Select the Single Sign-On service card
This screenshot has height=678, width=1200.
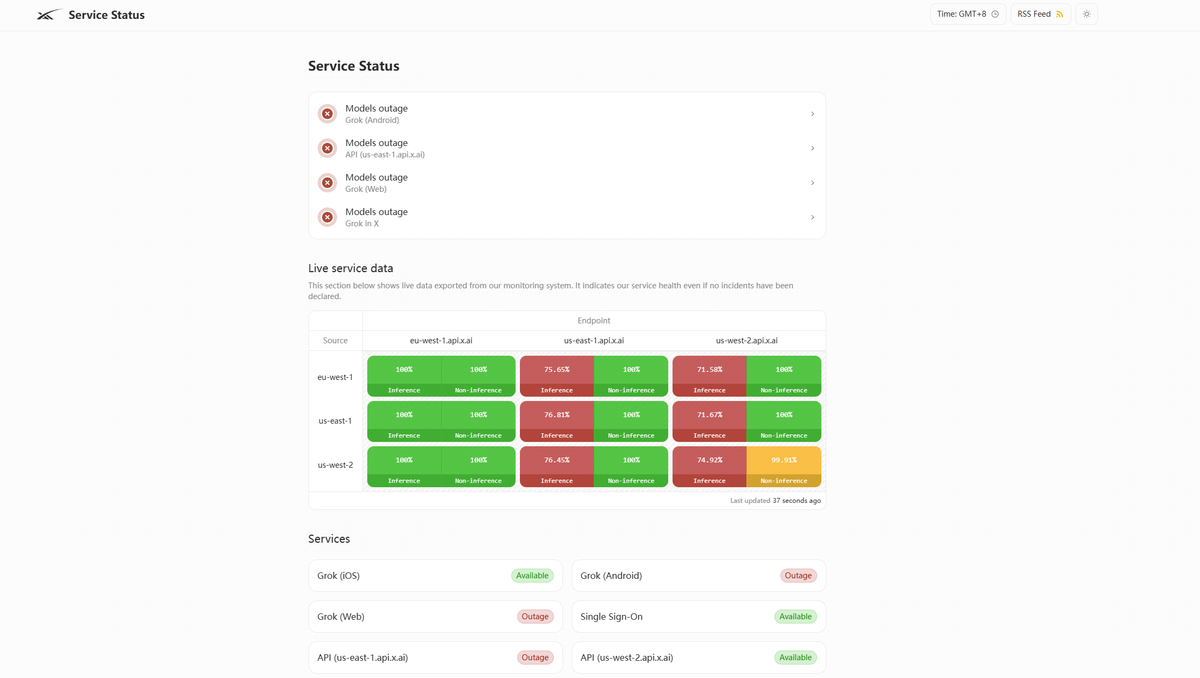(699, 617)
